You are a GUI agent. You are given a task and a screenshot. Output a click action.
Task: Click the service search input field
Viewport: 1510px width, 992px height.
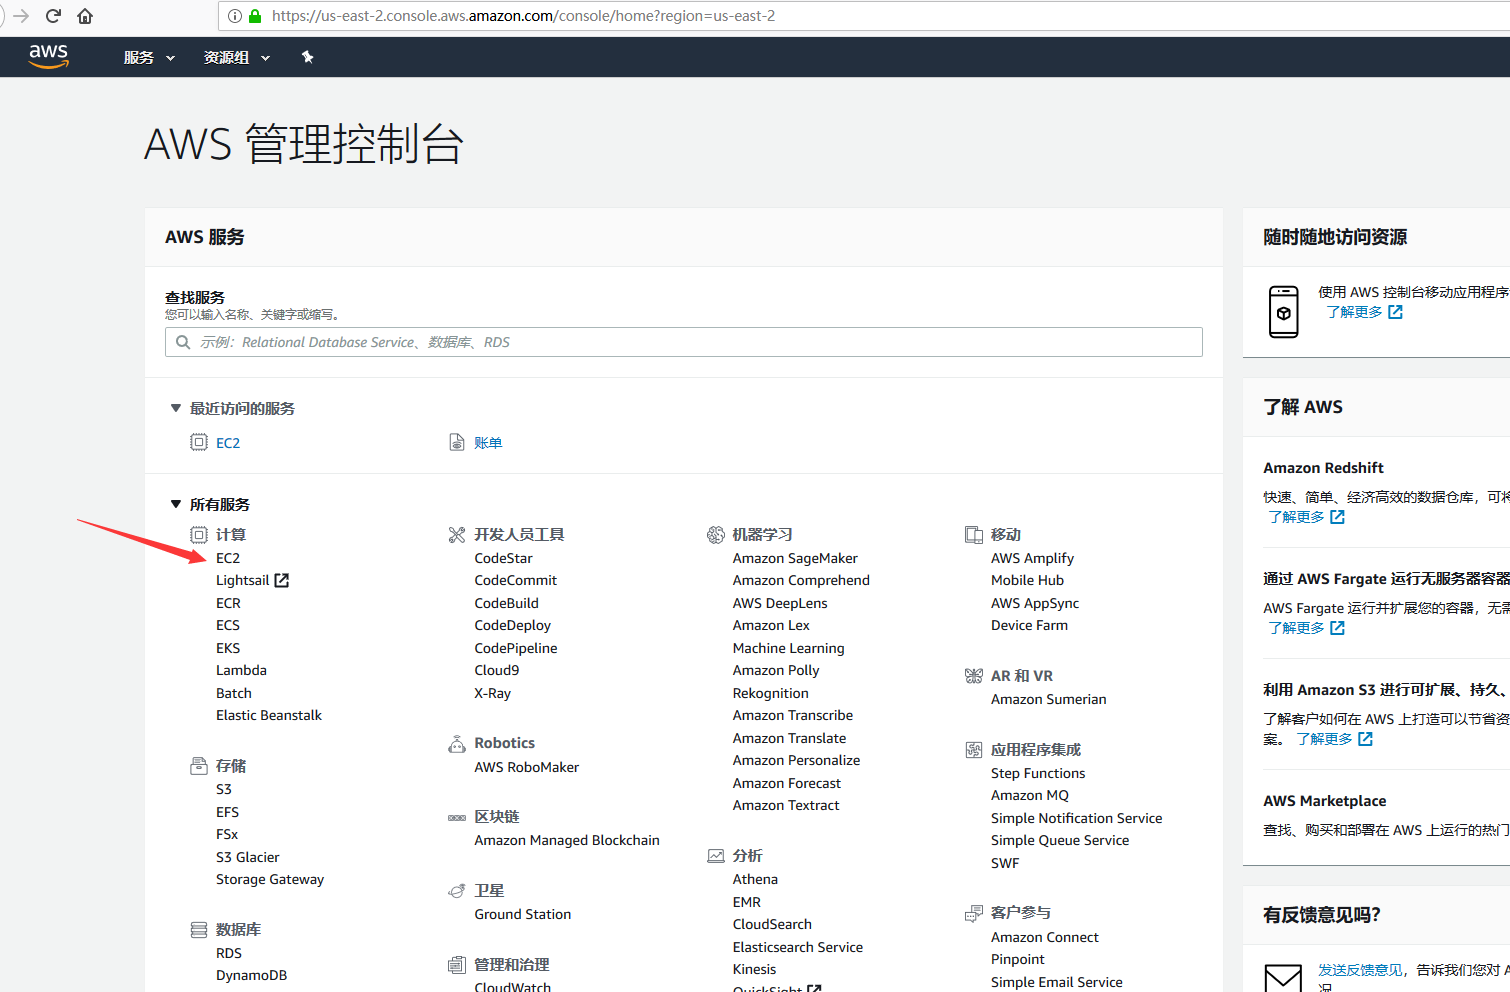[684, 342]
